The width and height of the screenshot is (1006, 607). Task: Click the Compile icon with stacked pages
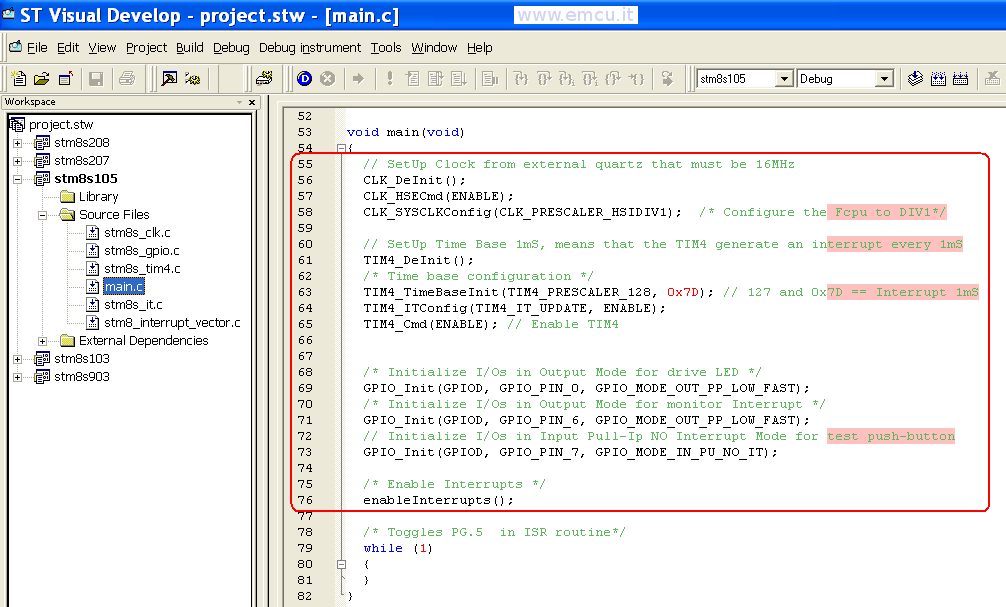916,79
